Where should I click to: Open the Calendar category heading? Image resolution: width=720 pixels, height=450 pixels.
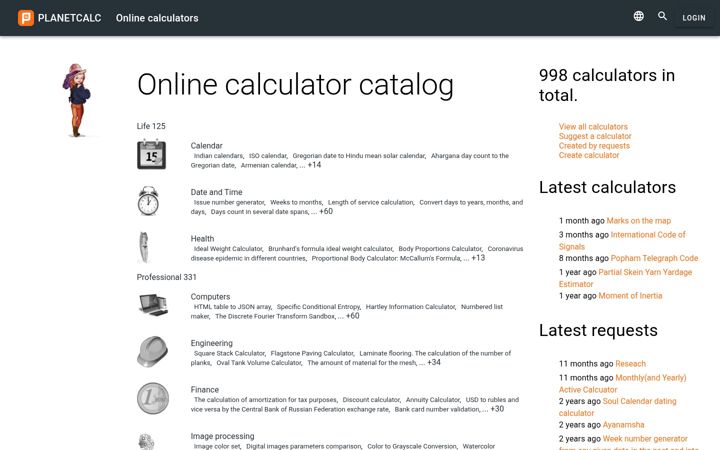(206, 146)
